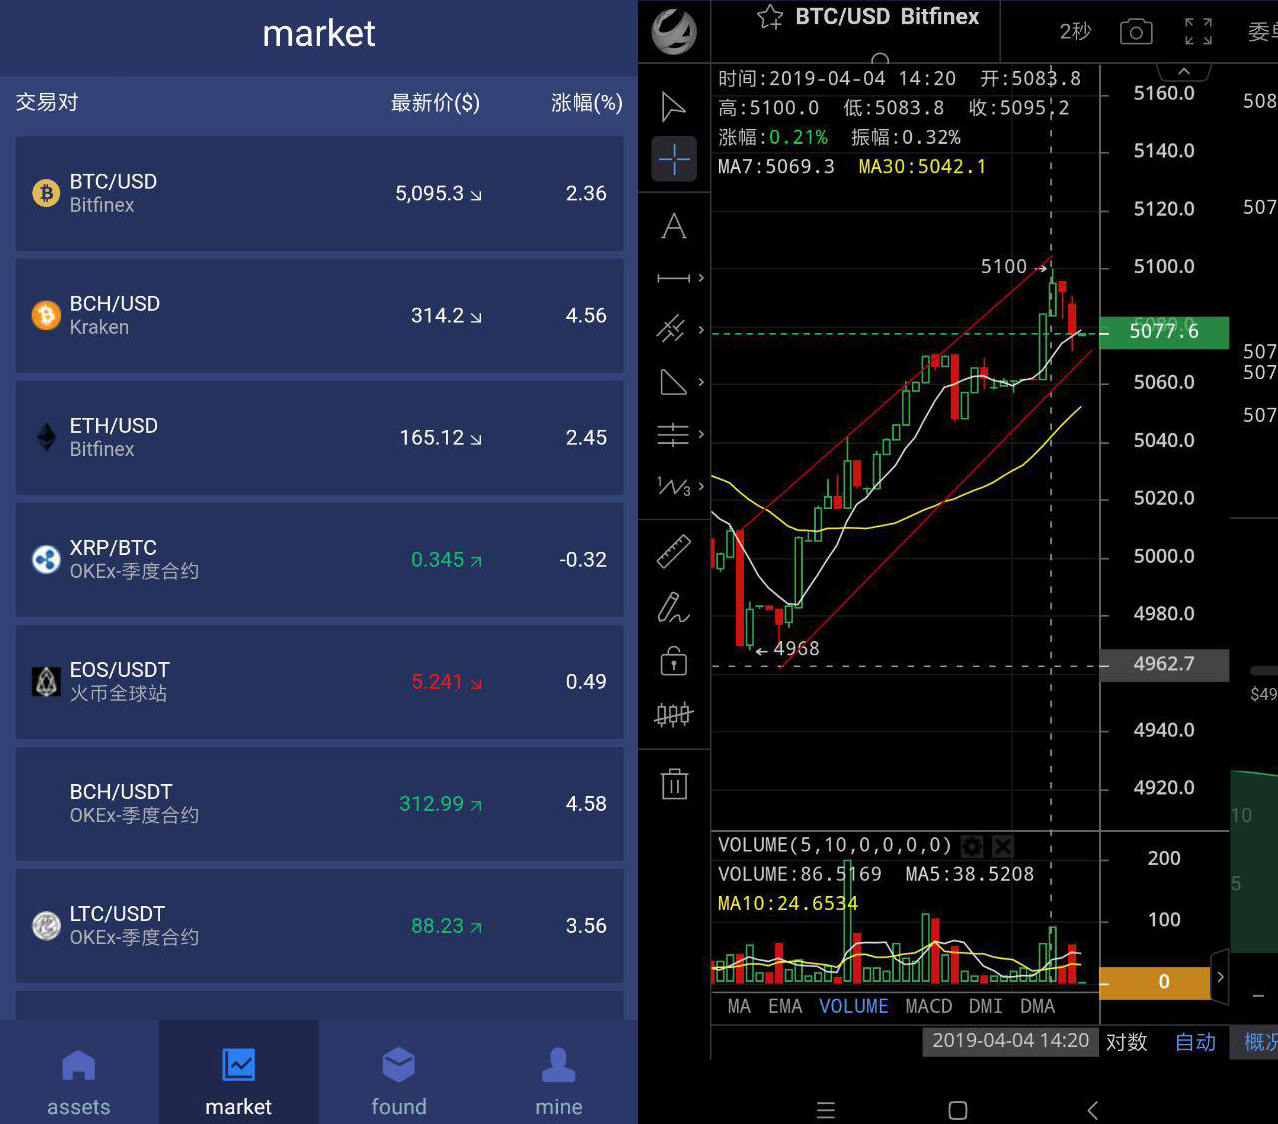Select the crosshair cursor tool
Screen dimensions: 1278x1124
(674, 159)
